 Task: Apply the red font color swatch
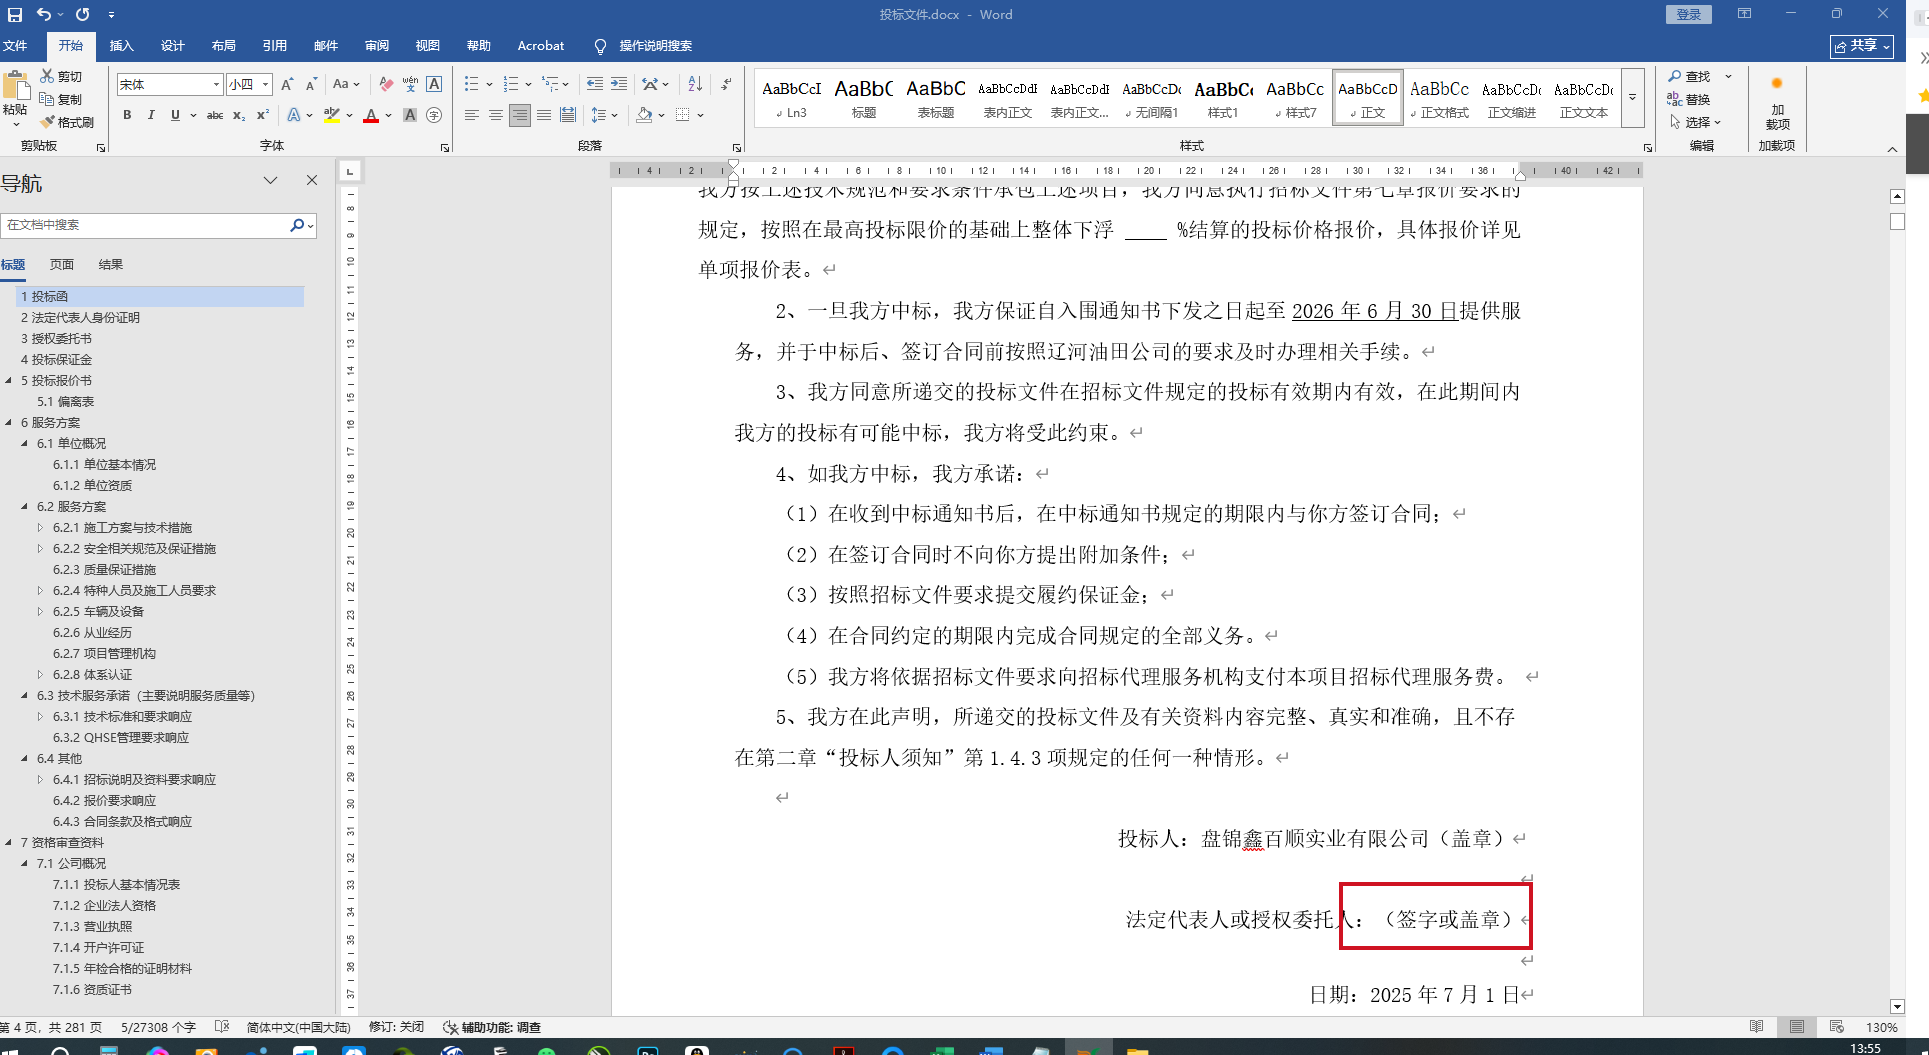[371, 116]
